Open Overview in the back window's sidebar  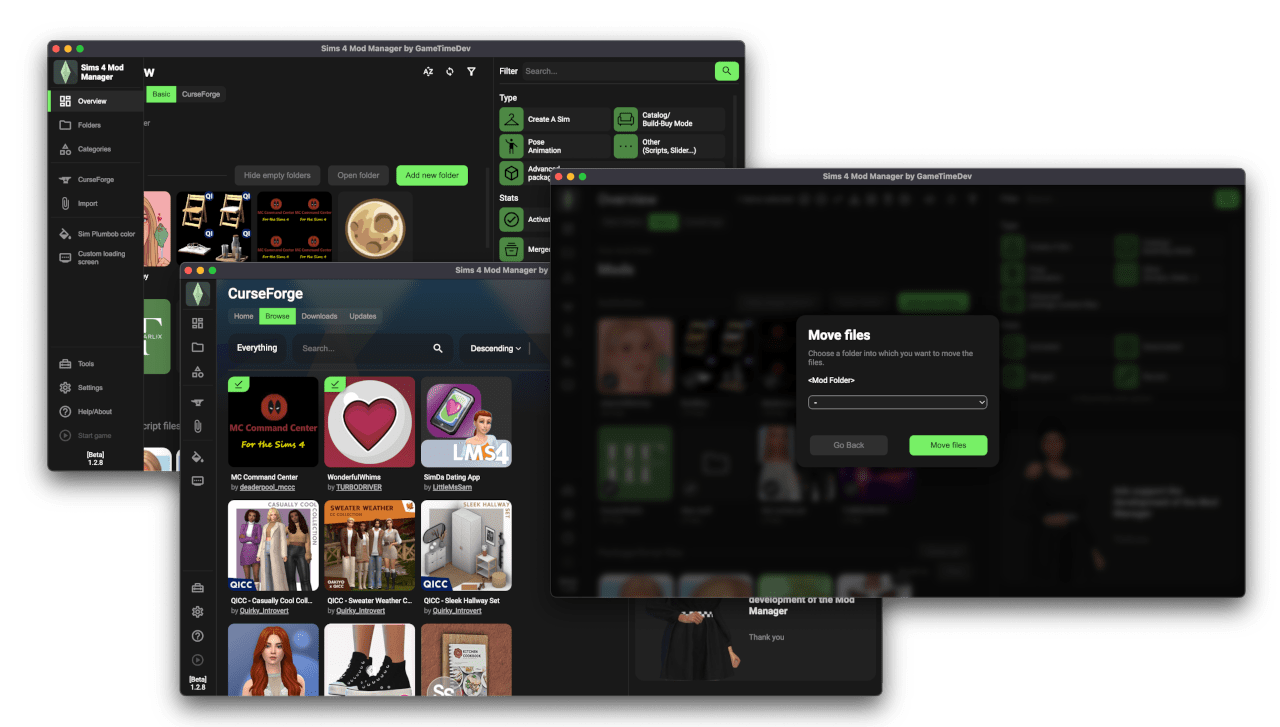(96, 101)
